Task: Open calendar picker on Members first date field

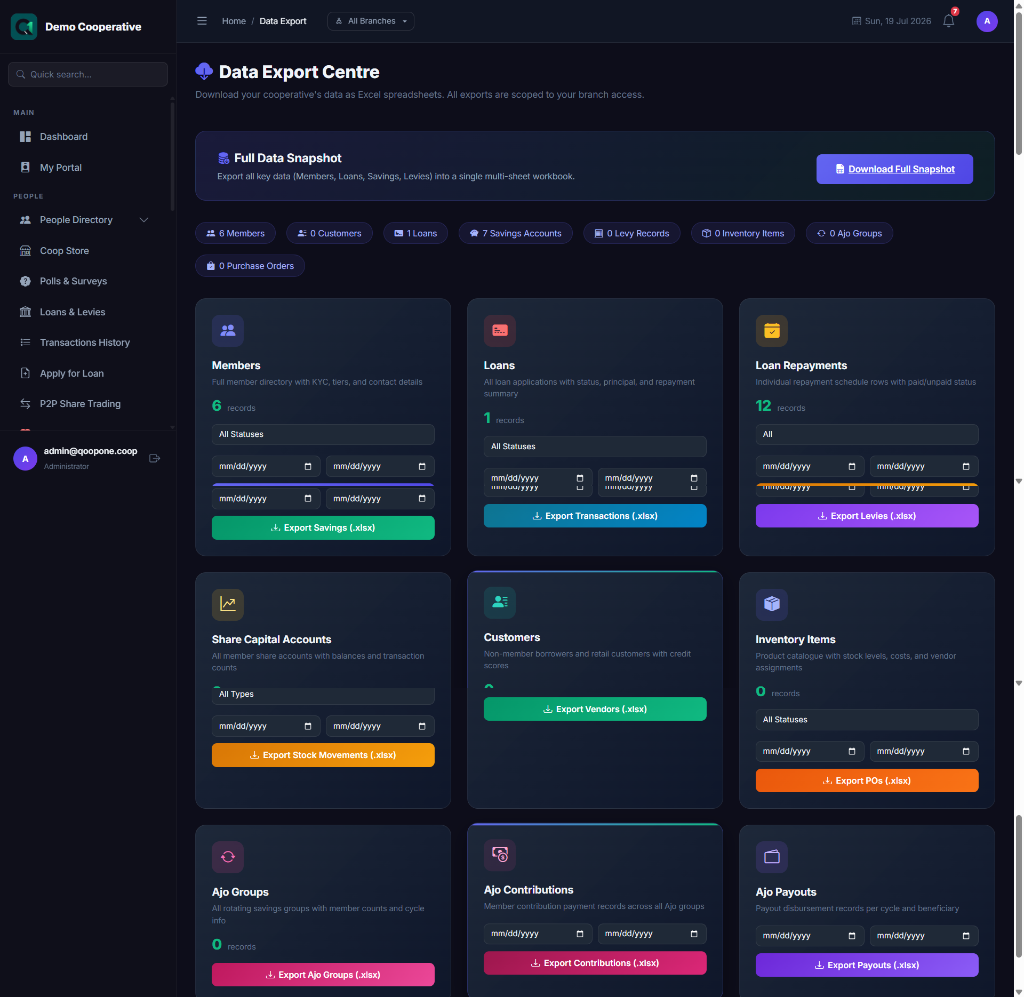Action: pos(308,466)
